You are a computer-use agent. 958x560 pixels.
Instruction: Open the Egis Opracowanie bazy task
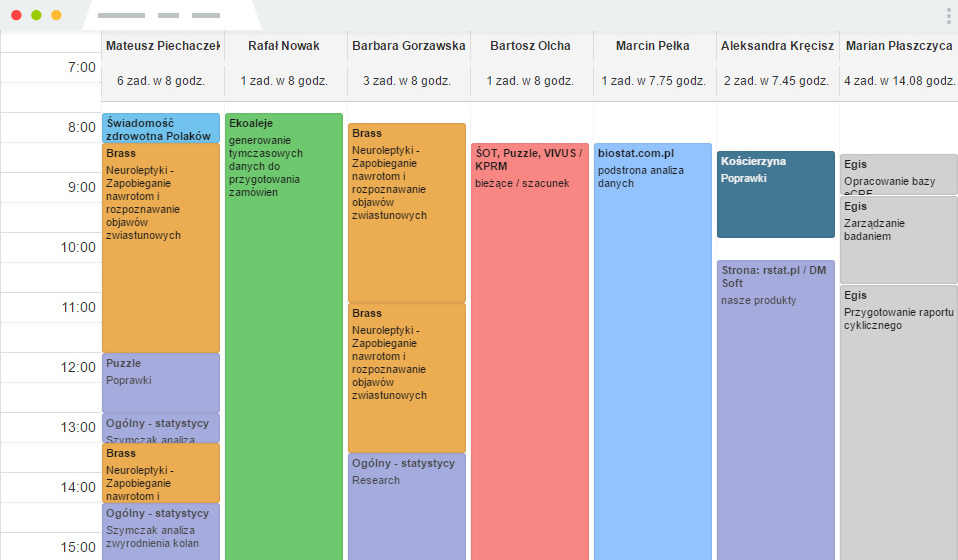tap(899, 175)
